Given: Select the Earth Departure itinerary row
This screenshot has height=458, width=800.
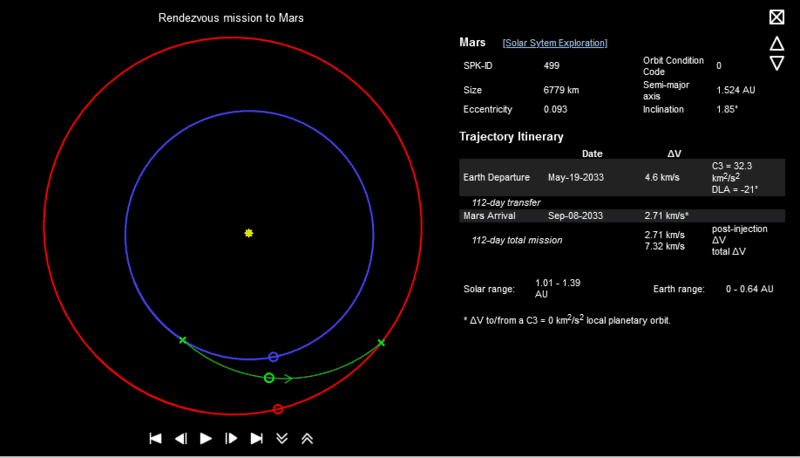Looking at the screenshot, I should pyautogui.click(x=622, y=177).
